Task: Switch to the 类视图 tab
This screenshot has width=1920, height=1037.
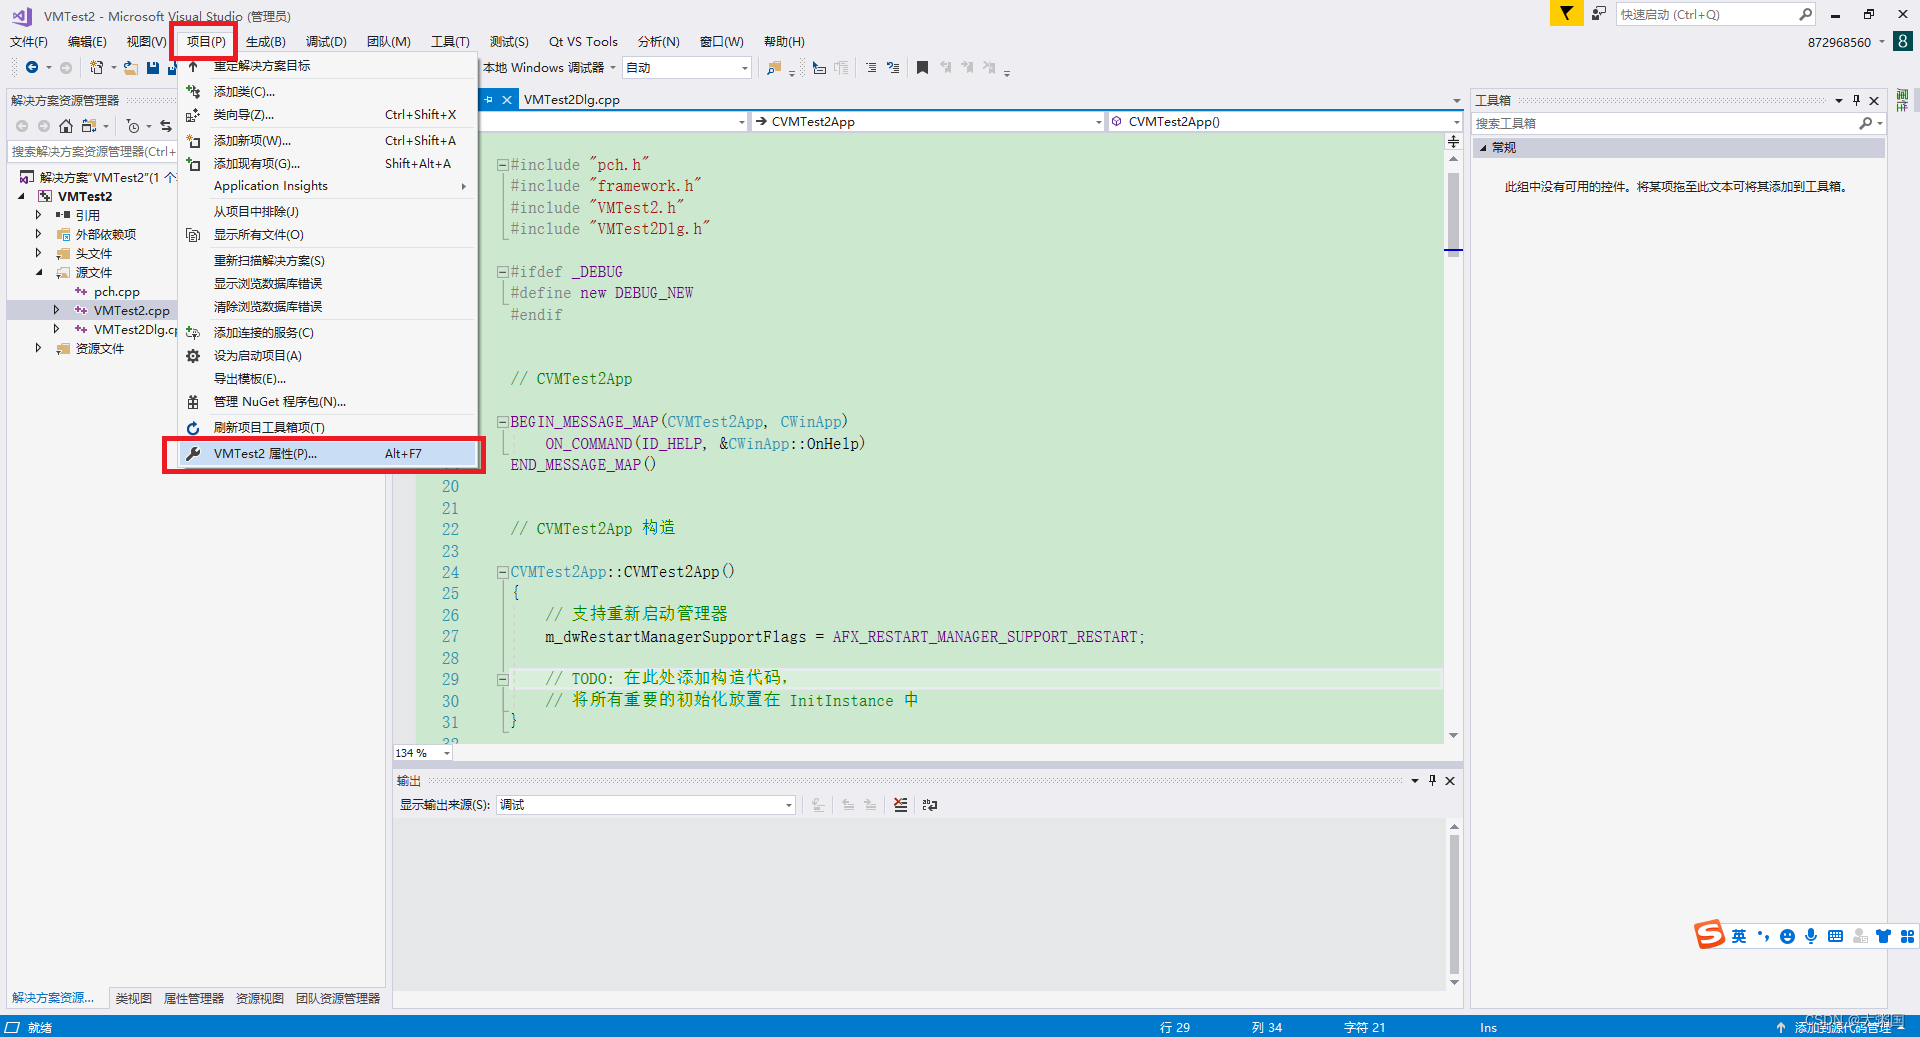Action: pyautogui.click(x=133, y=998)
